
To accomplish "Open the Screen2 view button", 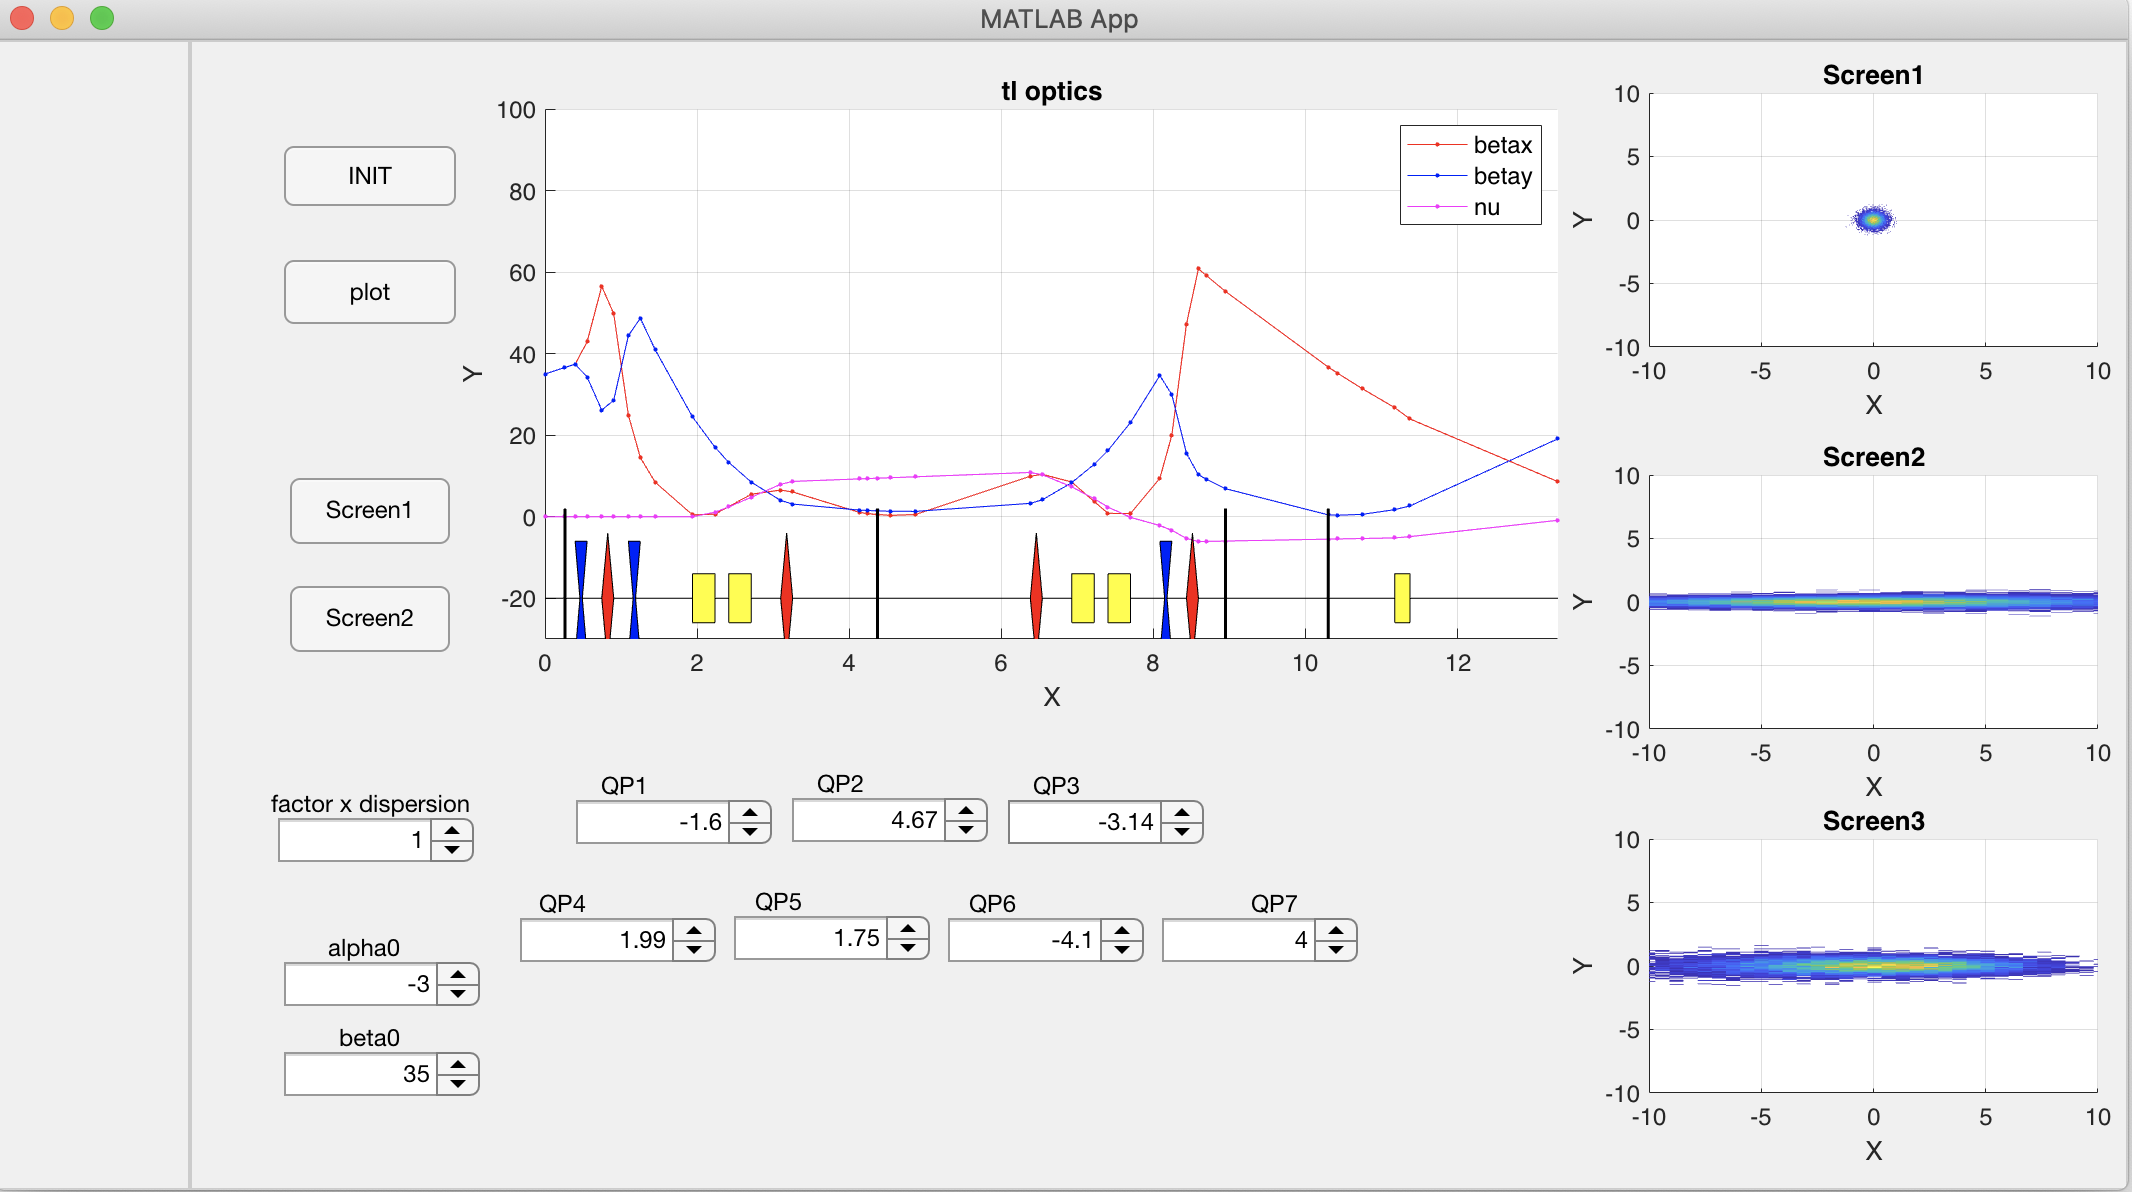I will (x=369, y=618).
